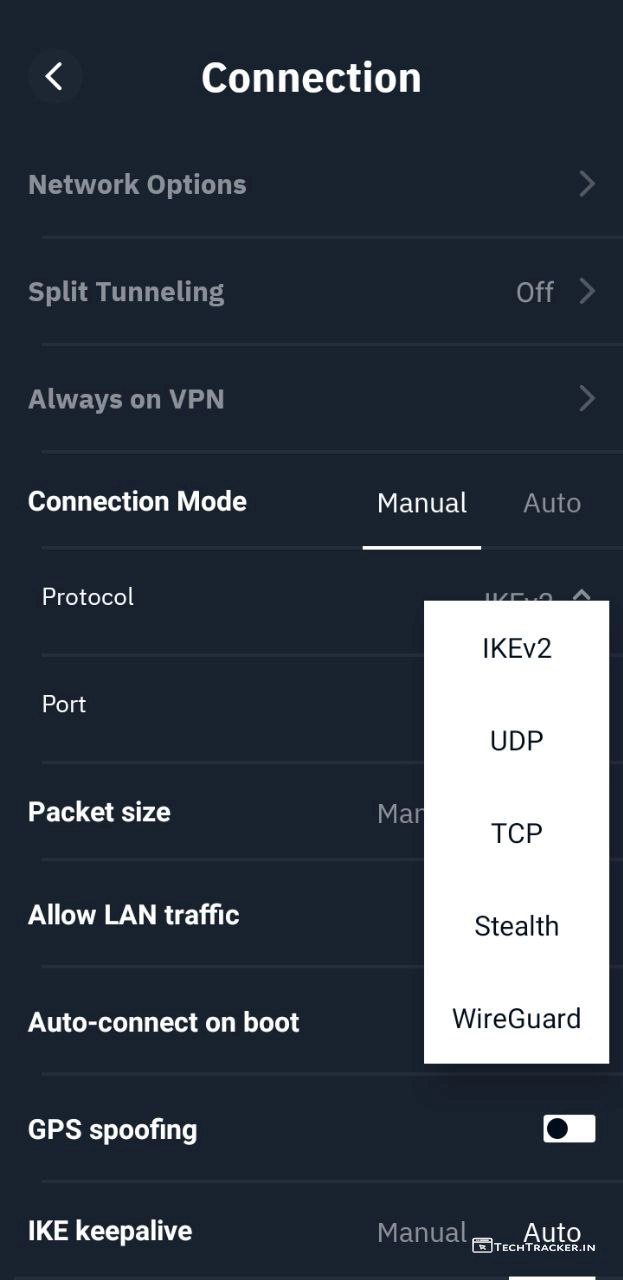Choose UDP protocol option
Screen dimensions: 623x1280
point(516,741)
